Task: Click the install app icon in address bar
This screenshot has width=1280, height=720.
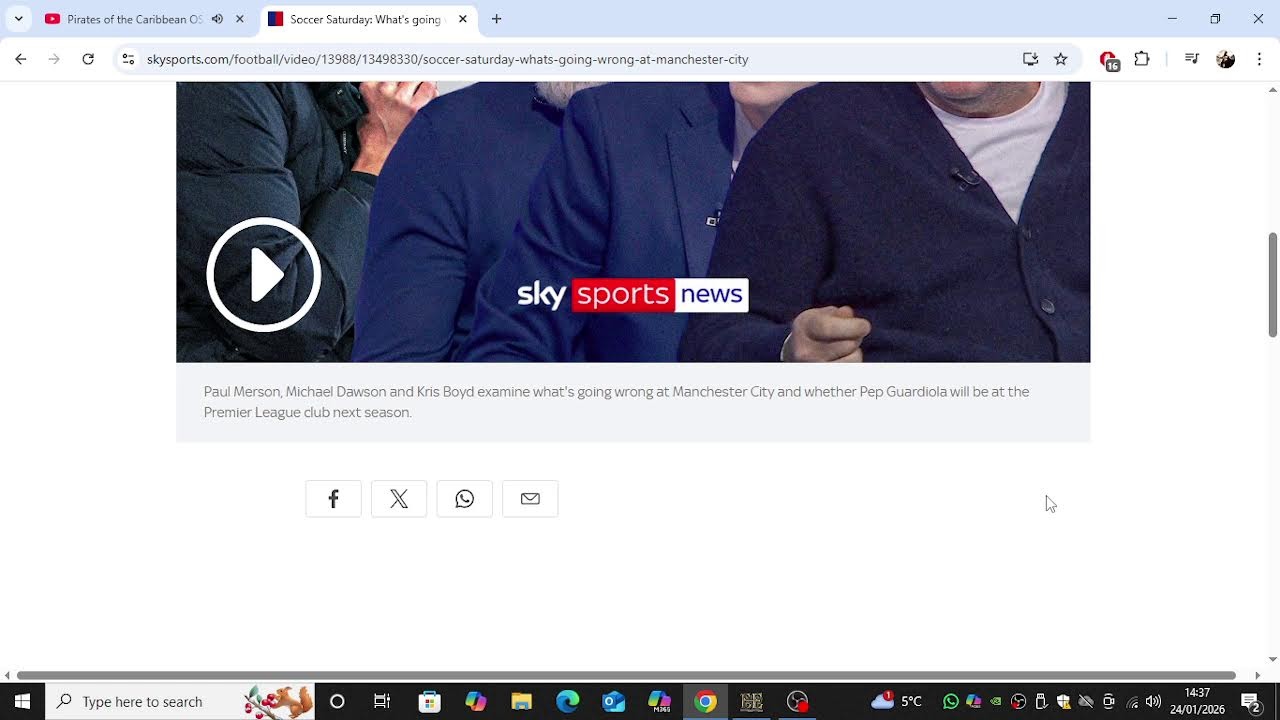Action: pos(1030,59)
